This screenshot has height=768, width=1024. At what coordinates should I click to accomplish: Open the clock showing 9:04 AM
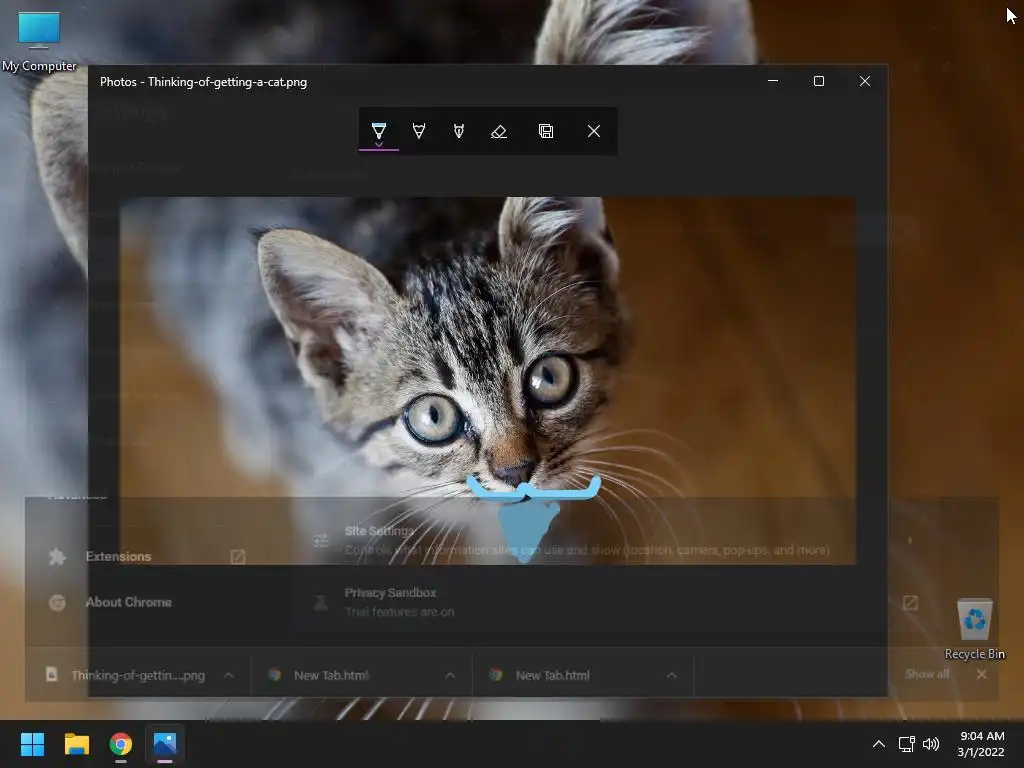(981, 744)
